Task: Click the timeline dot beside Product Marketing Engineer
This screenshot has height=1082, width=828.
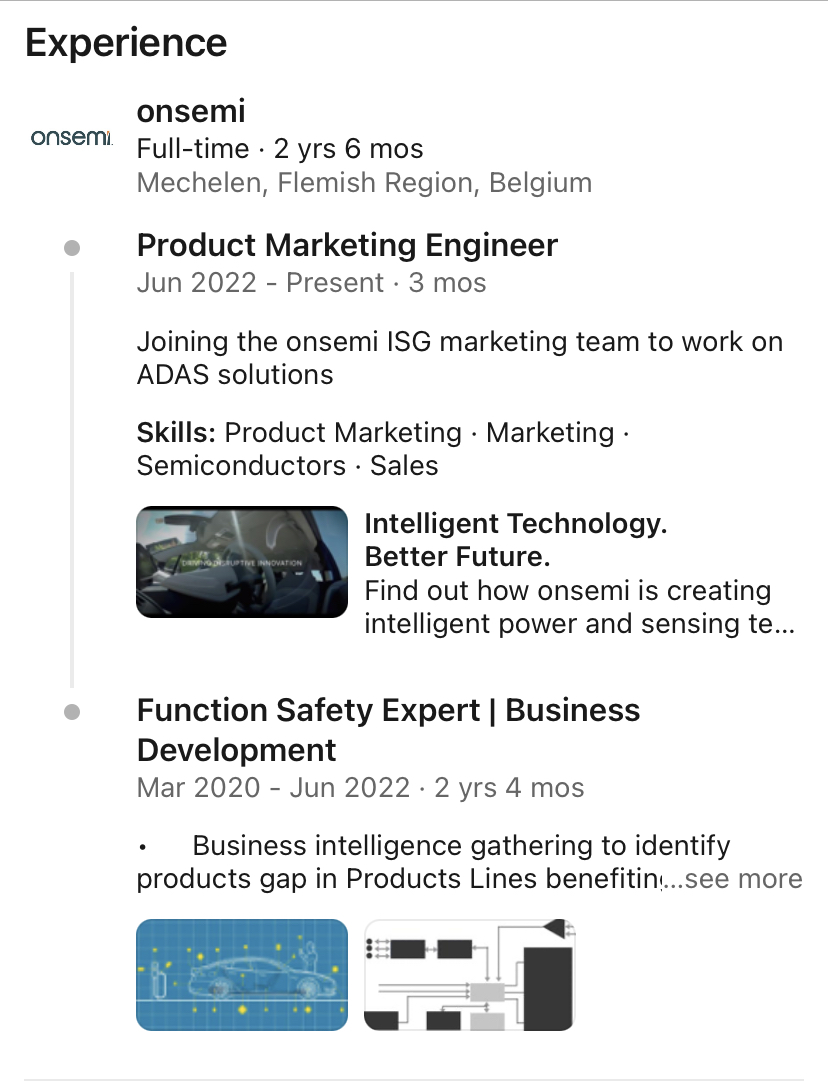Action: point(71,247)
